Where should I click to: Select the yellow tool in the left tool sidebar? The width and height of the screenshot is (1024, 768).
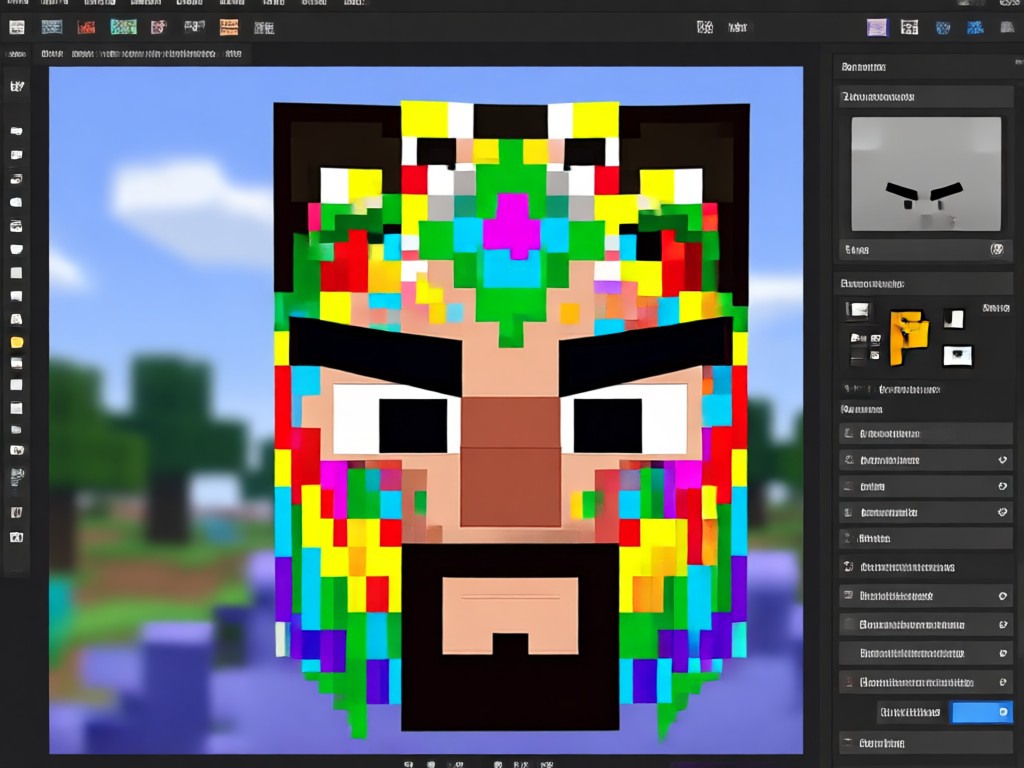pyautogui.click(x=17, y=342)
